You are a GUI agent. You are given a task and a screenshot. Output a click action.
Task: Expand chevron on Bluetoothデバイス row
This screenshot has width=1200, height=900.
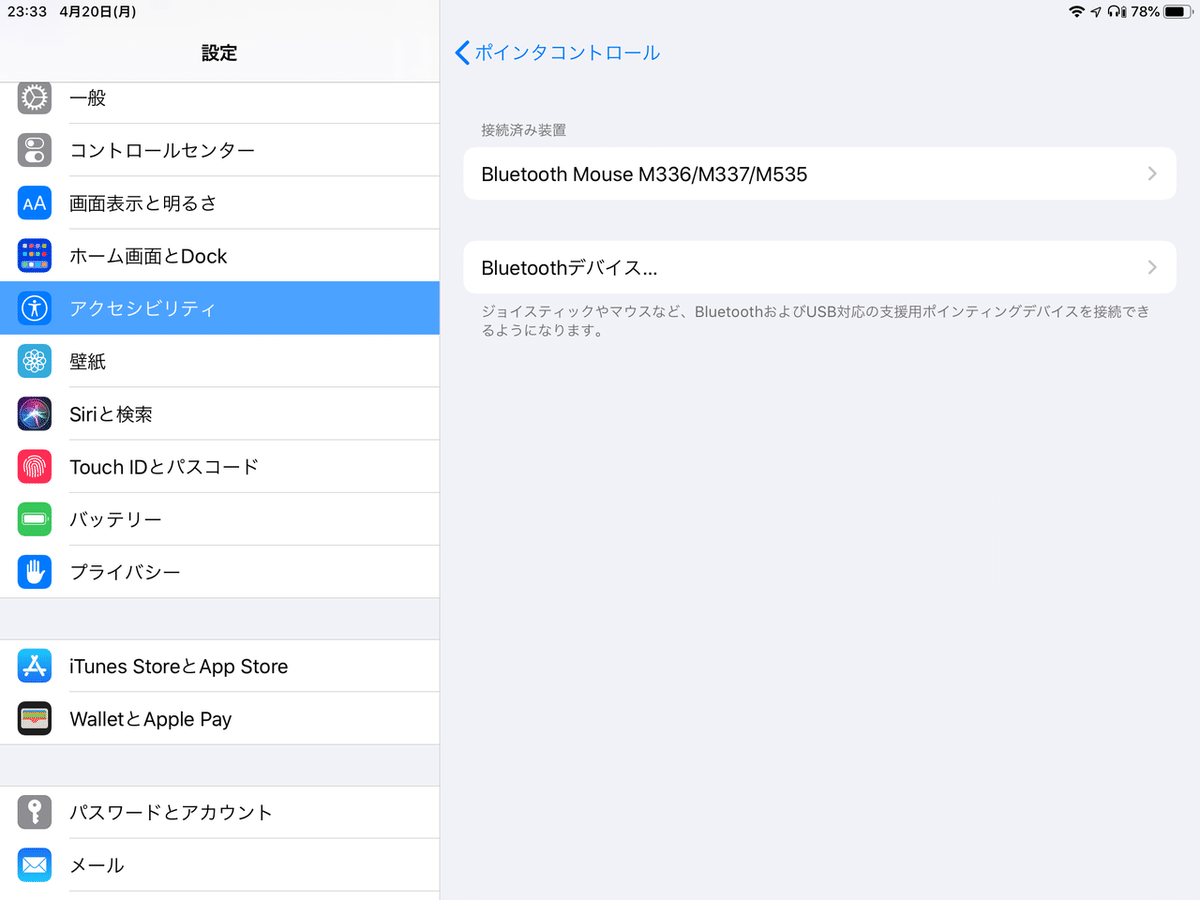1152,268
